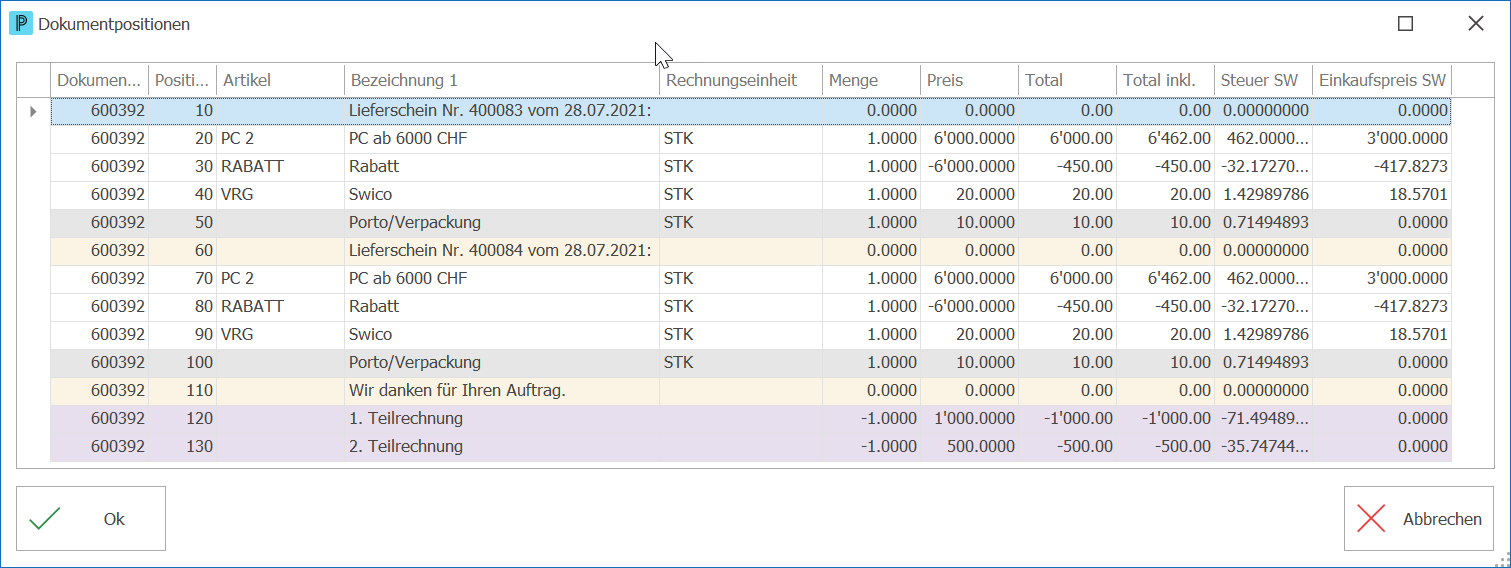Click the Total column header
1511x568 pixels.
pos(1068,80)
